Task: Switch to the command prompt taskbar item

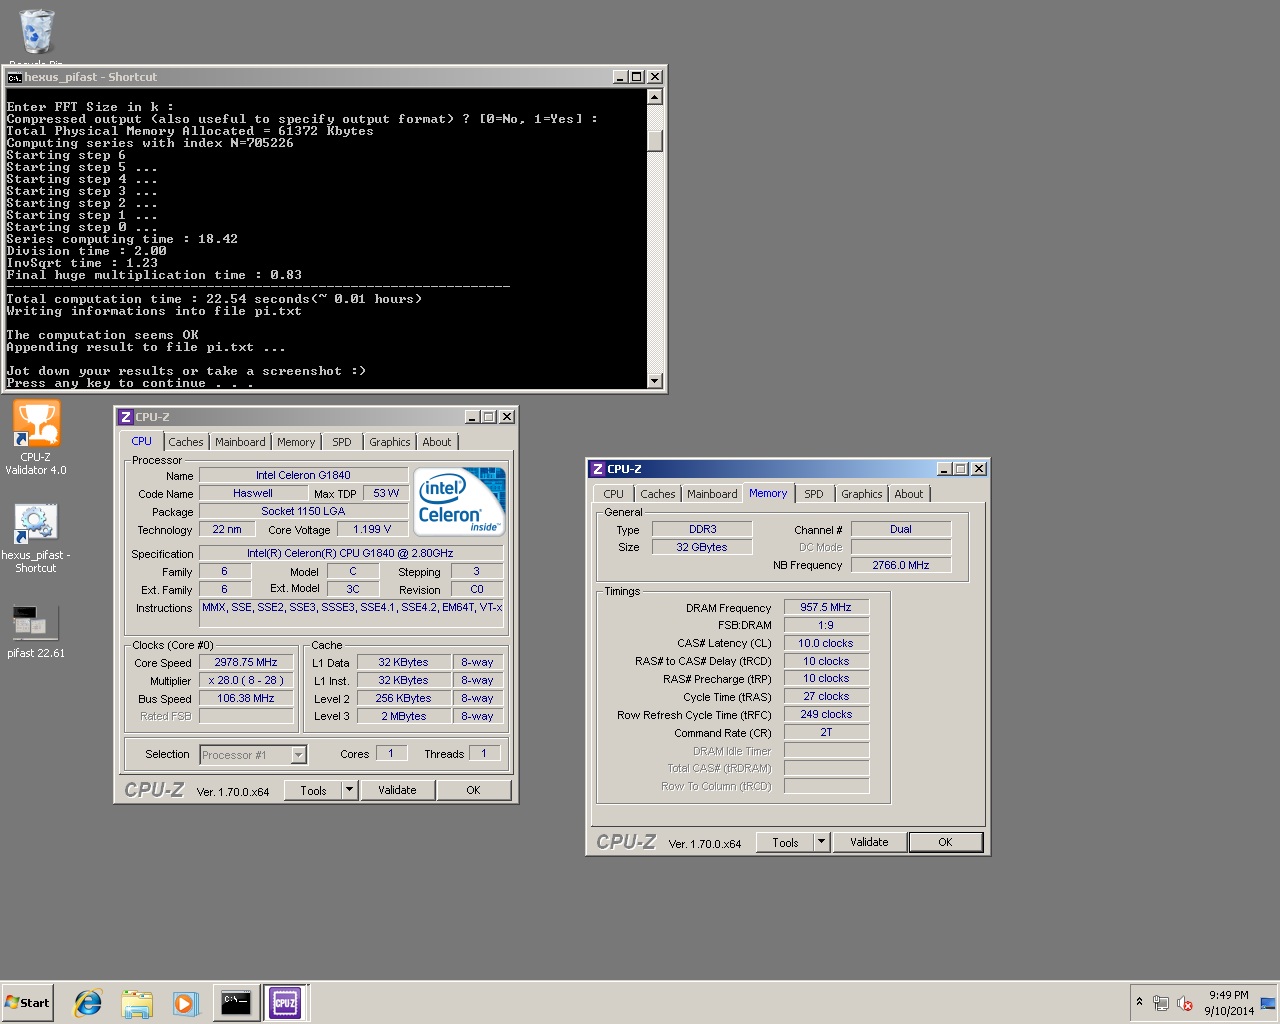Action: coord(236,1002)
